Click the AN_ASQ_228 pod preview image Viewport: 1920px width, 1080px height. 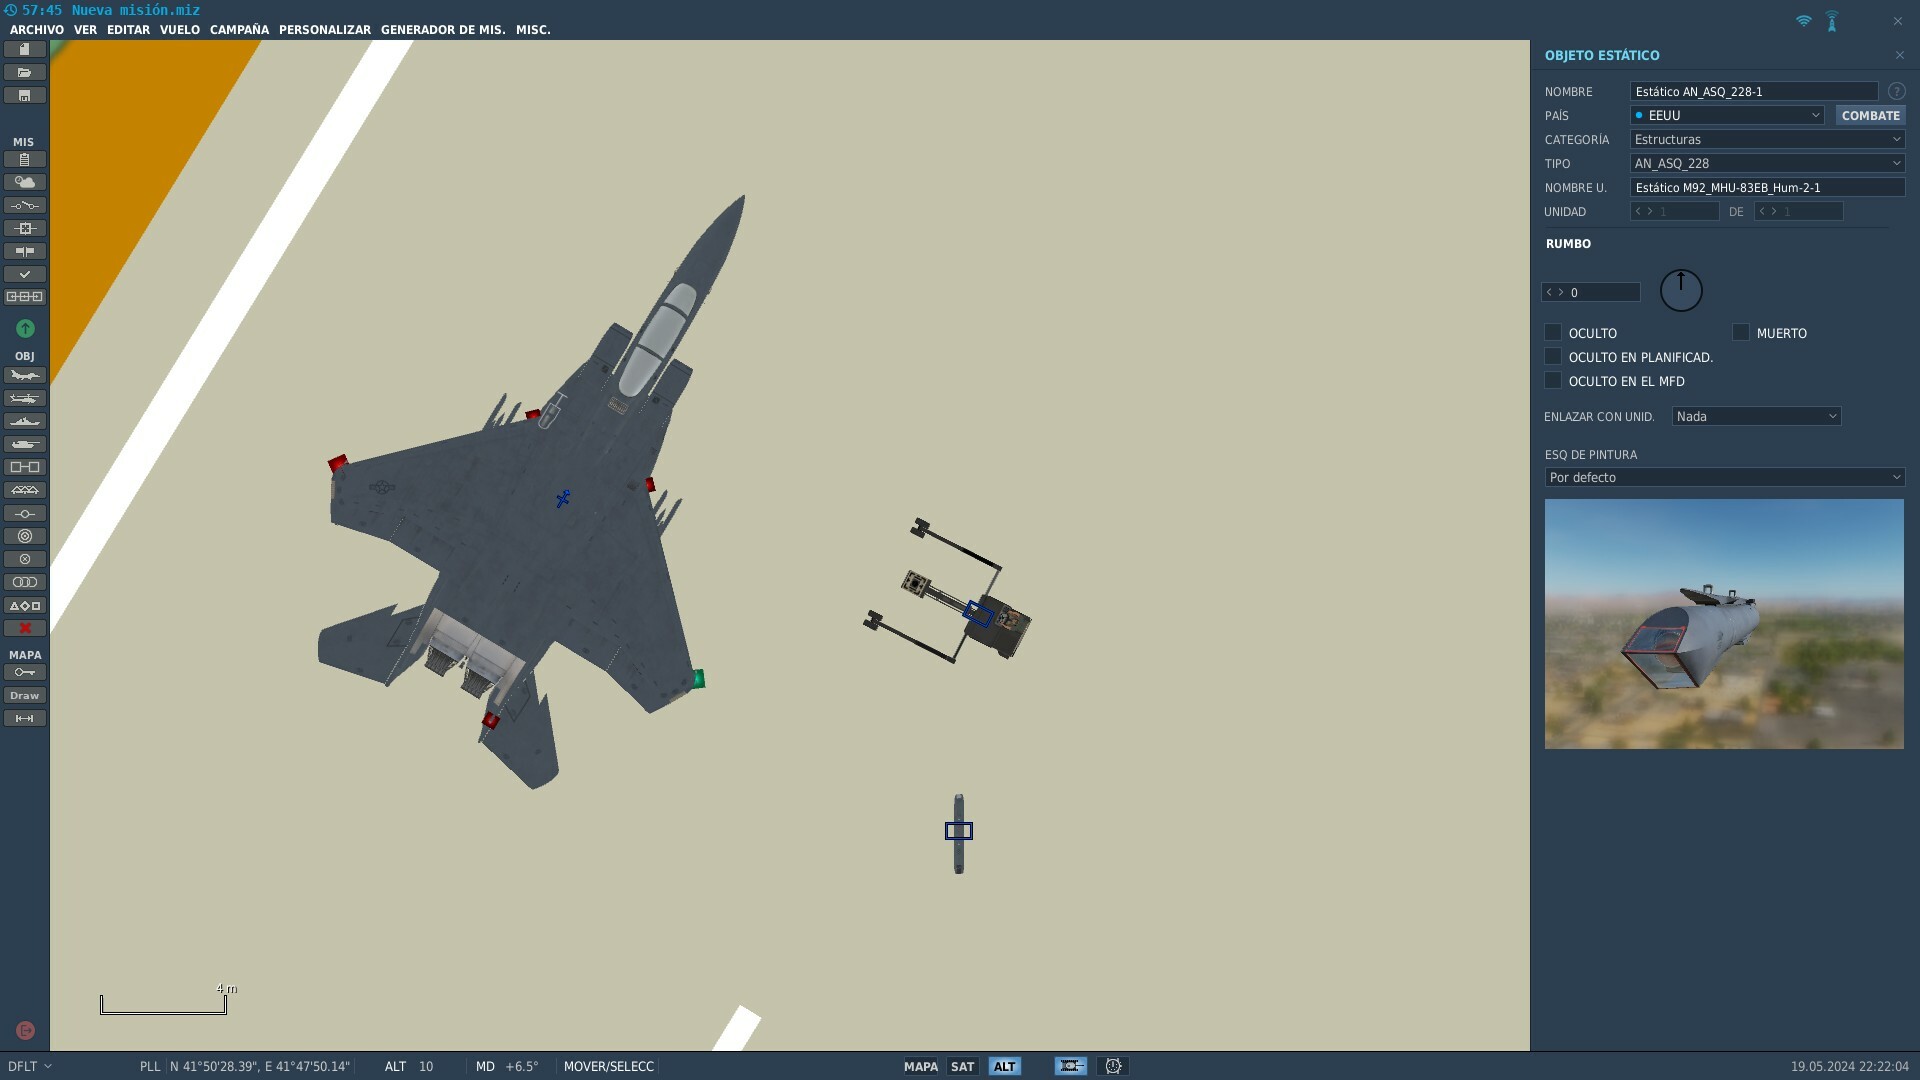(x=1724, y=624)
